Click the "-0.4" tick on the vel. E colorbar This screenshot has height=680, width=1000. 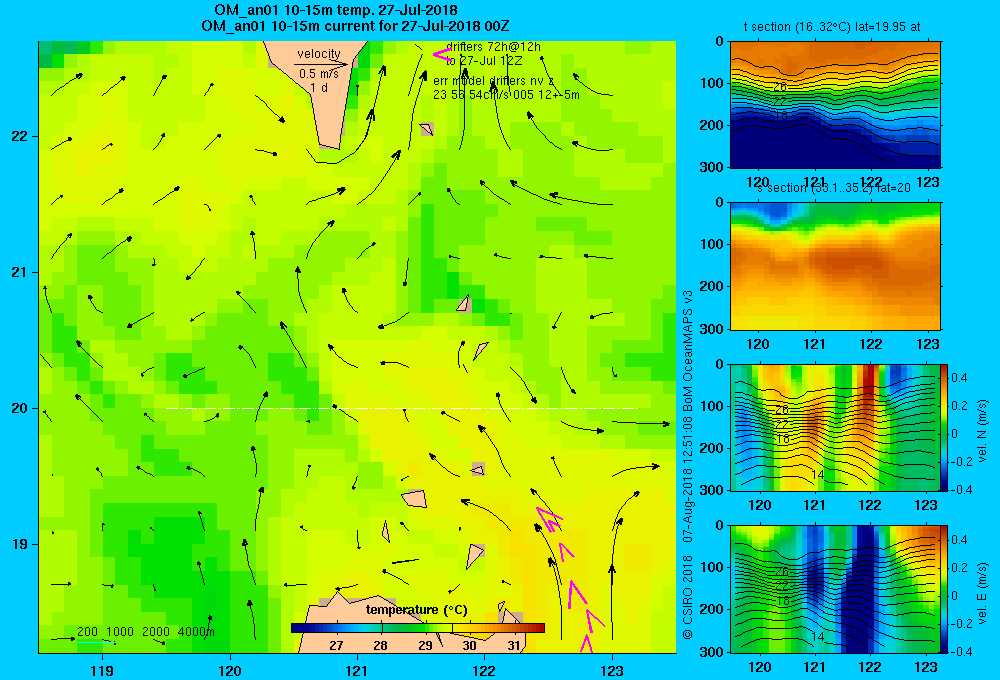coord(961,651)
